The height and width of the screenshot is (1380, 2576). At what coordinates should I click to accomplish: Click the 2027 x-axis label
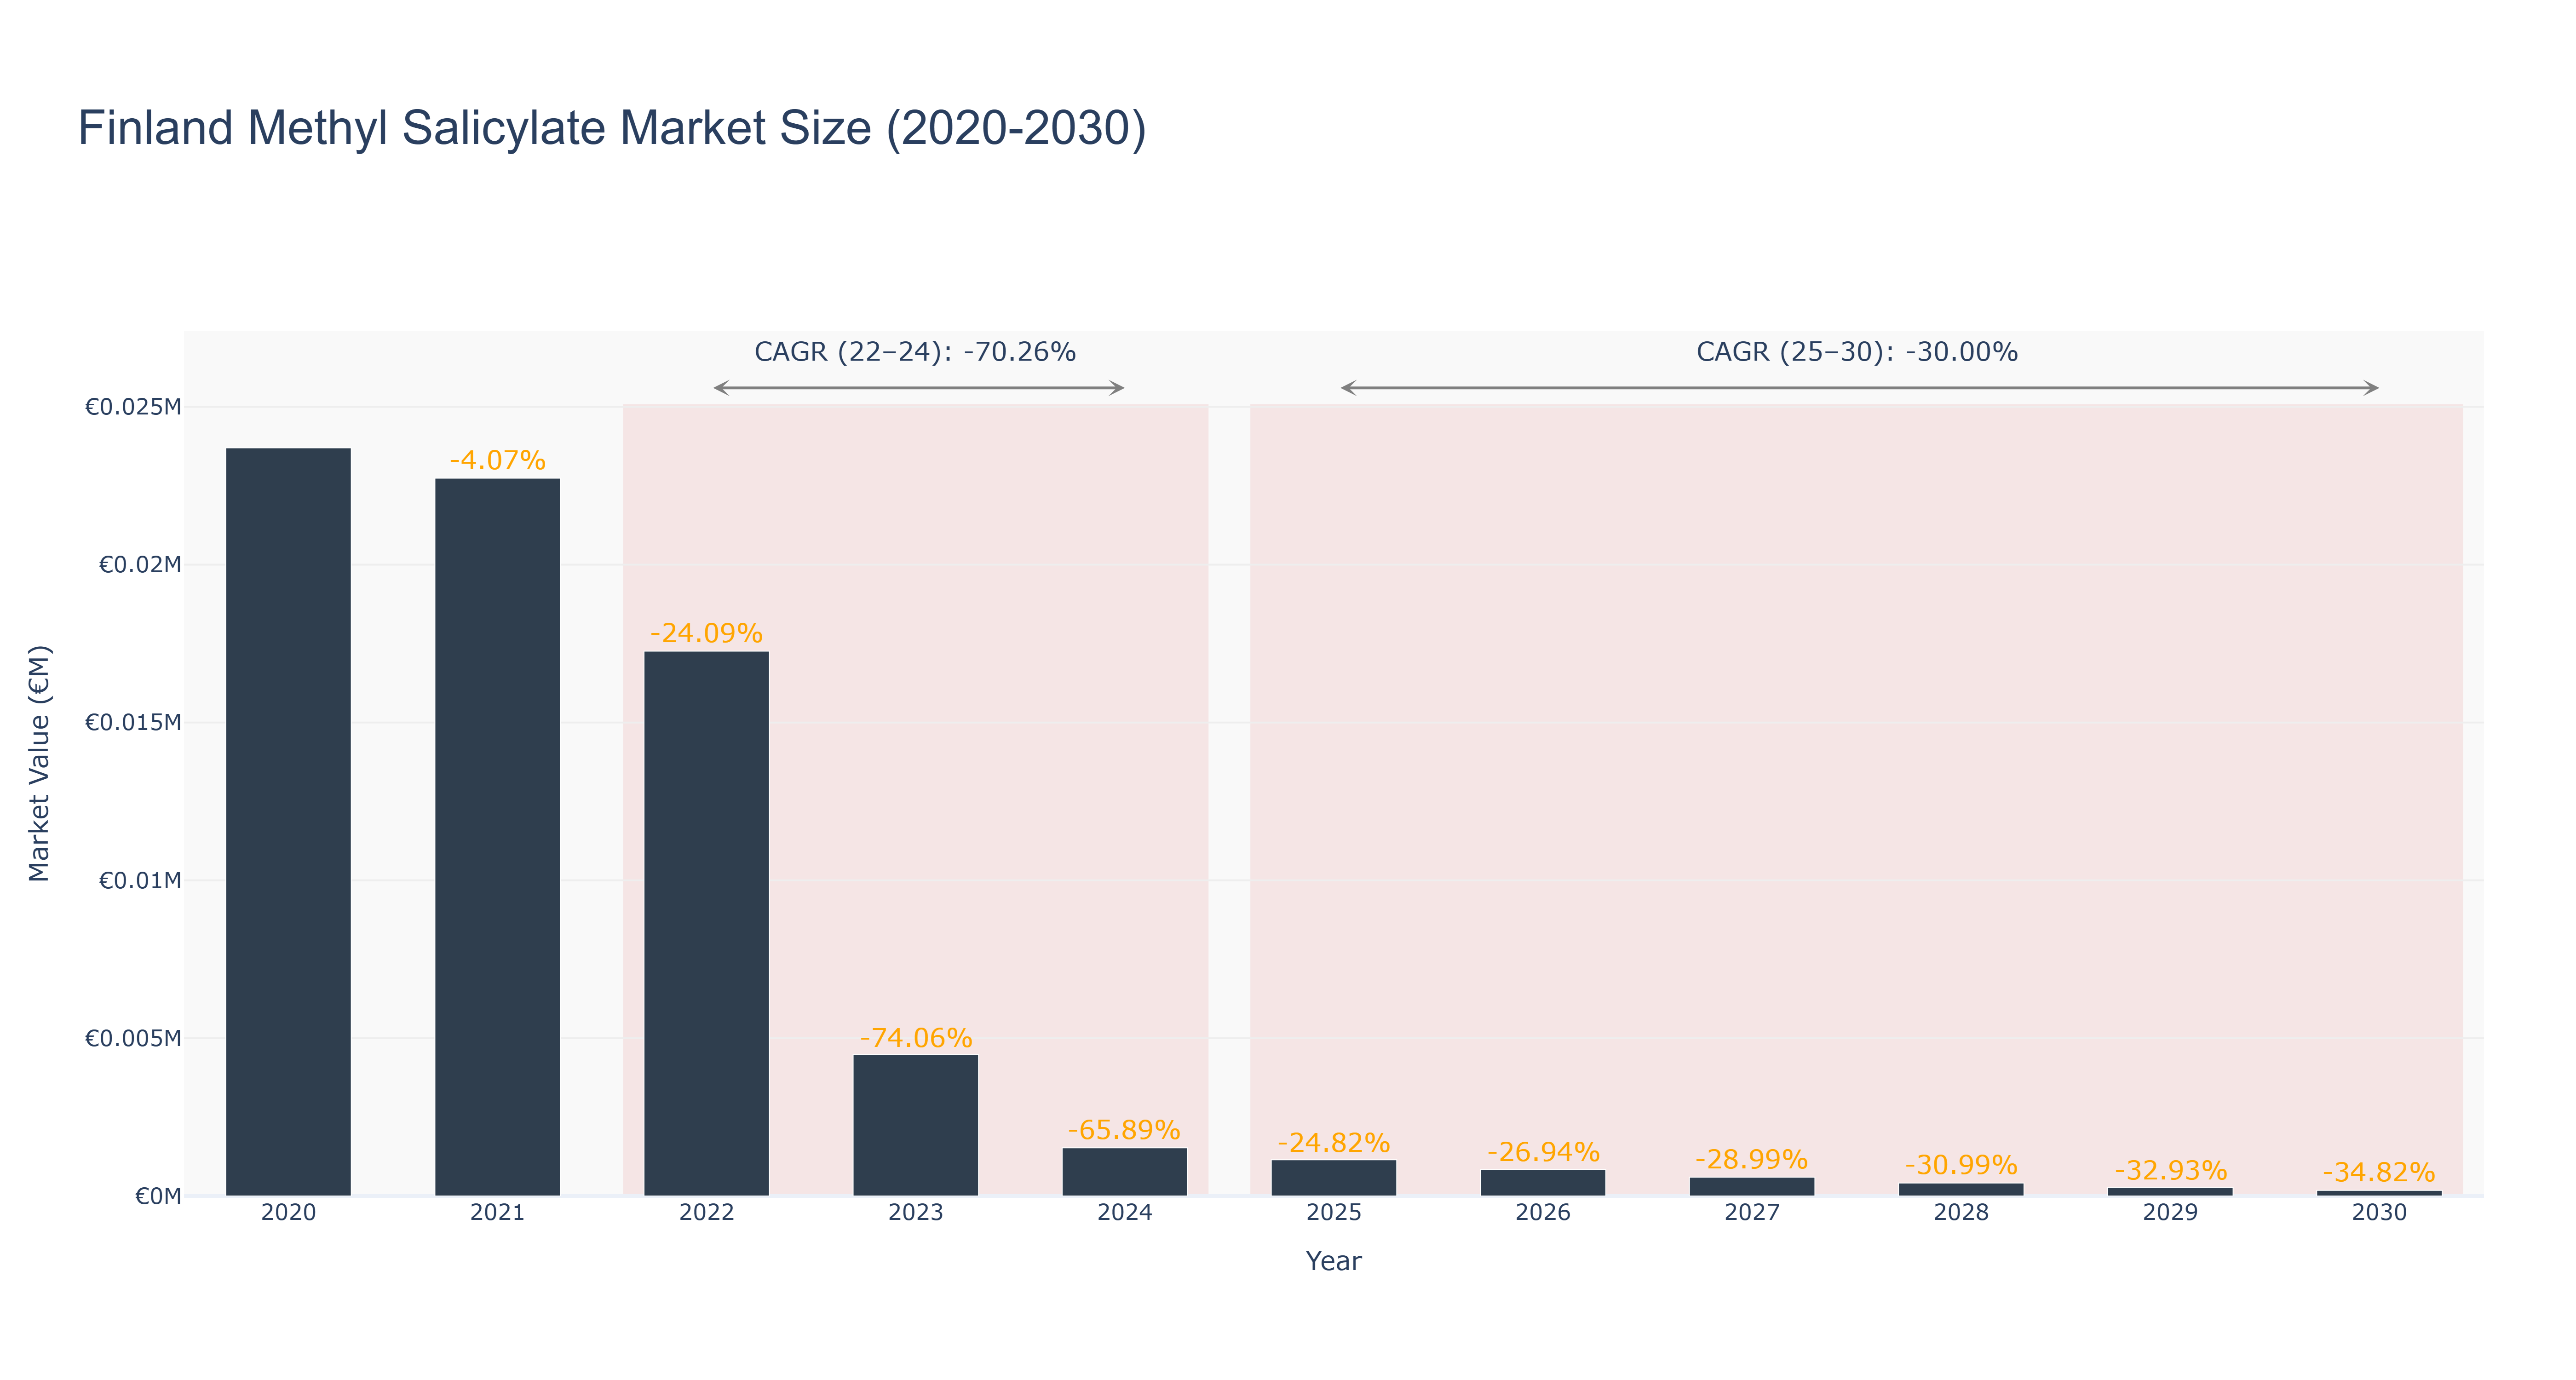point(1751,1213)
